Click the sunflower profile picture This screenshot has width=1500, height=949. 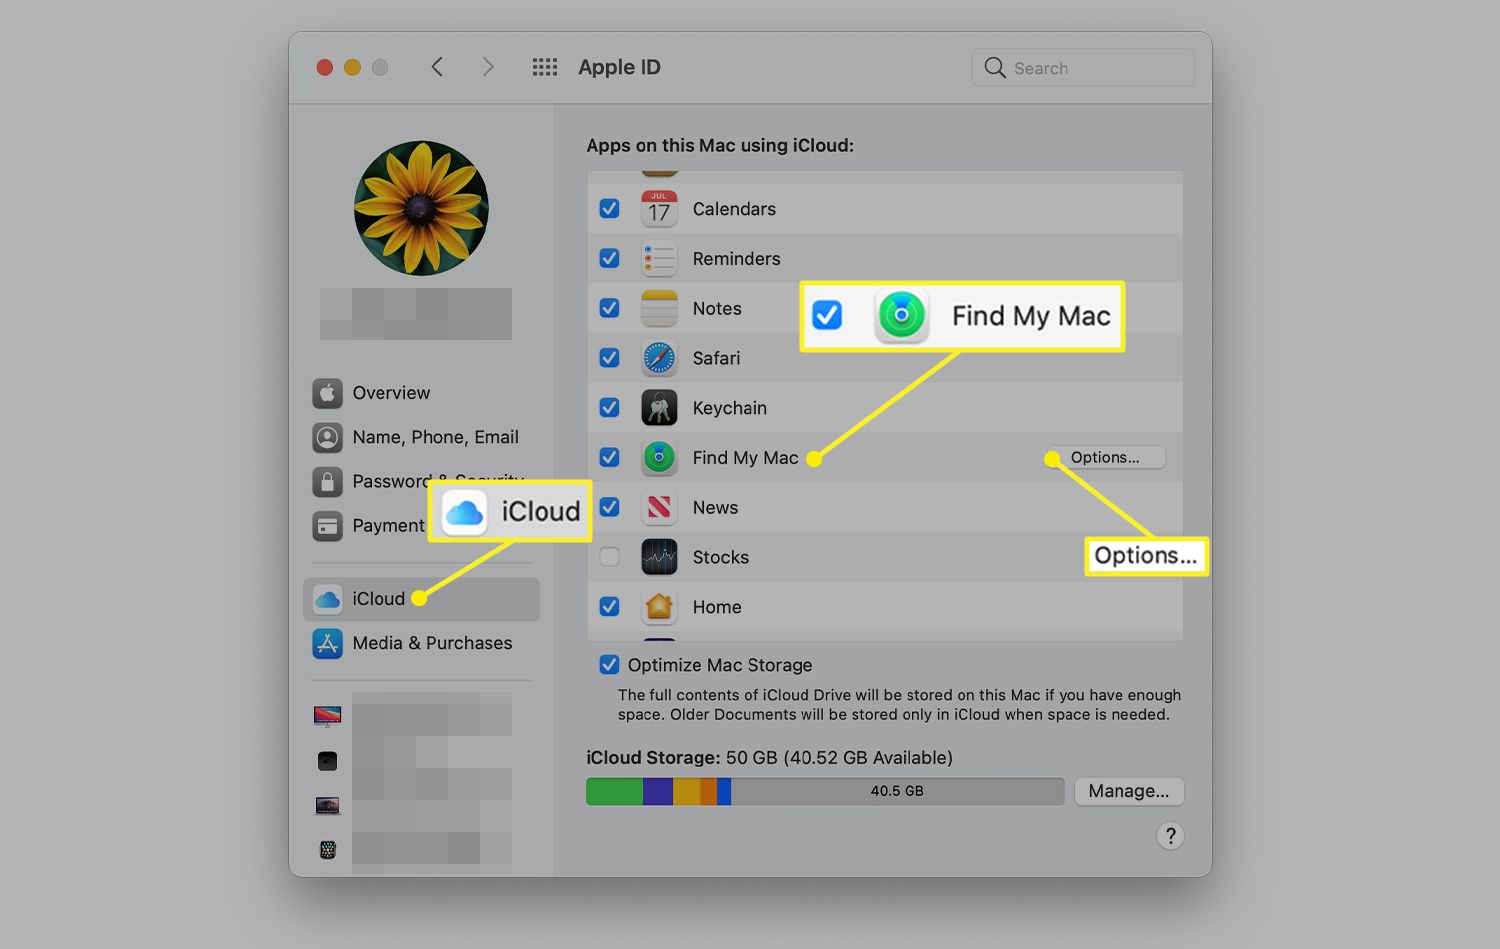click(x=421, y=208)
